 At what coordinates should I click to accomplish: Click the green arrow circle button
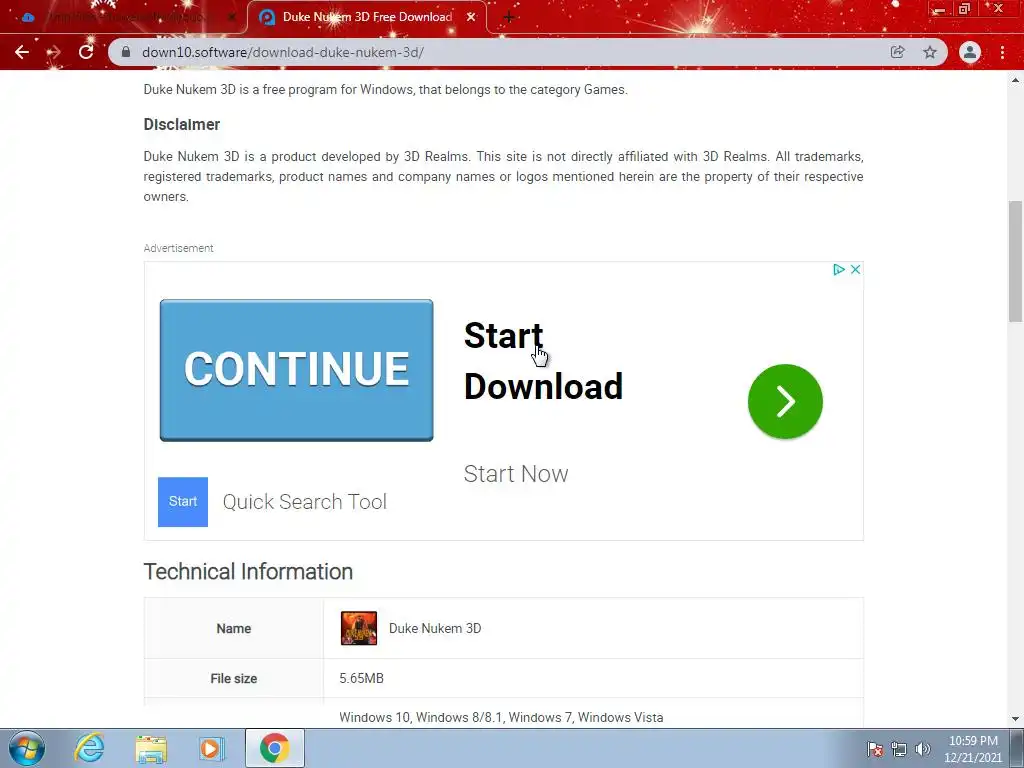point(785,402)
